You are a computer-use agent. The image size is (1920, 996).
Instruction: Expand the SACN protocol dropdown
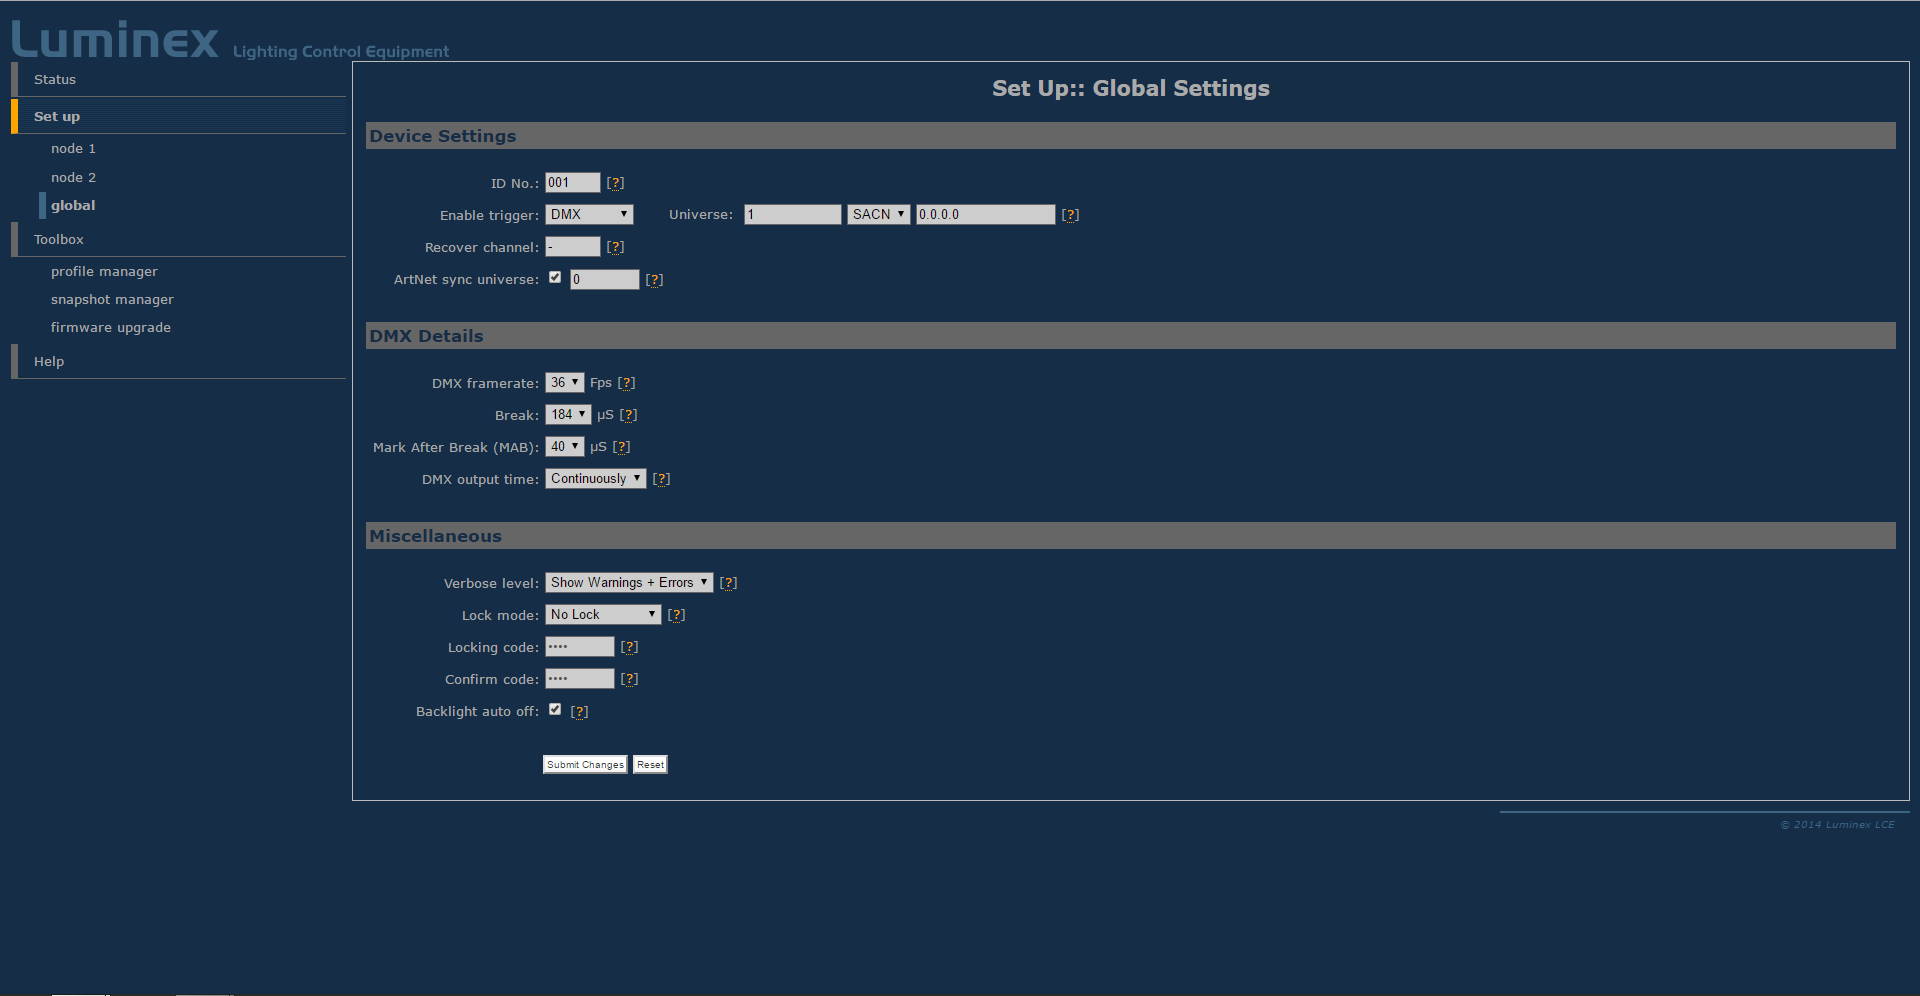(x=878, y=215)
